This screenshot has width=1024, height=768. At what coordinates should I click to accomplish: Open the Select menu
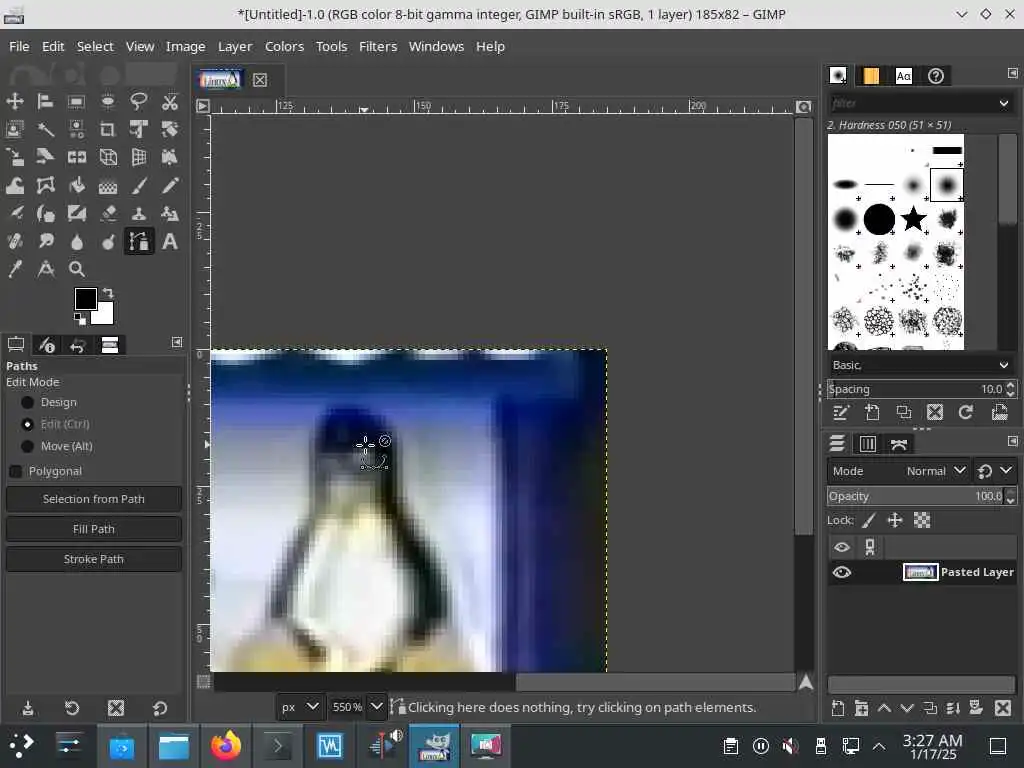[95, 46]
